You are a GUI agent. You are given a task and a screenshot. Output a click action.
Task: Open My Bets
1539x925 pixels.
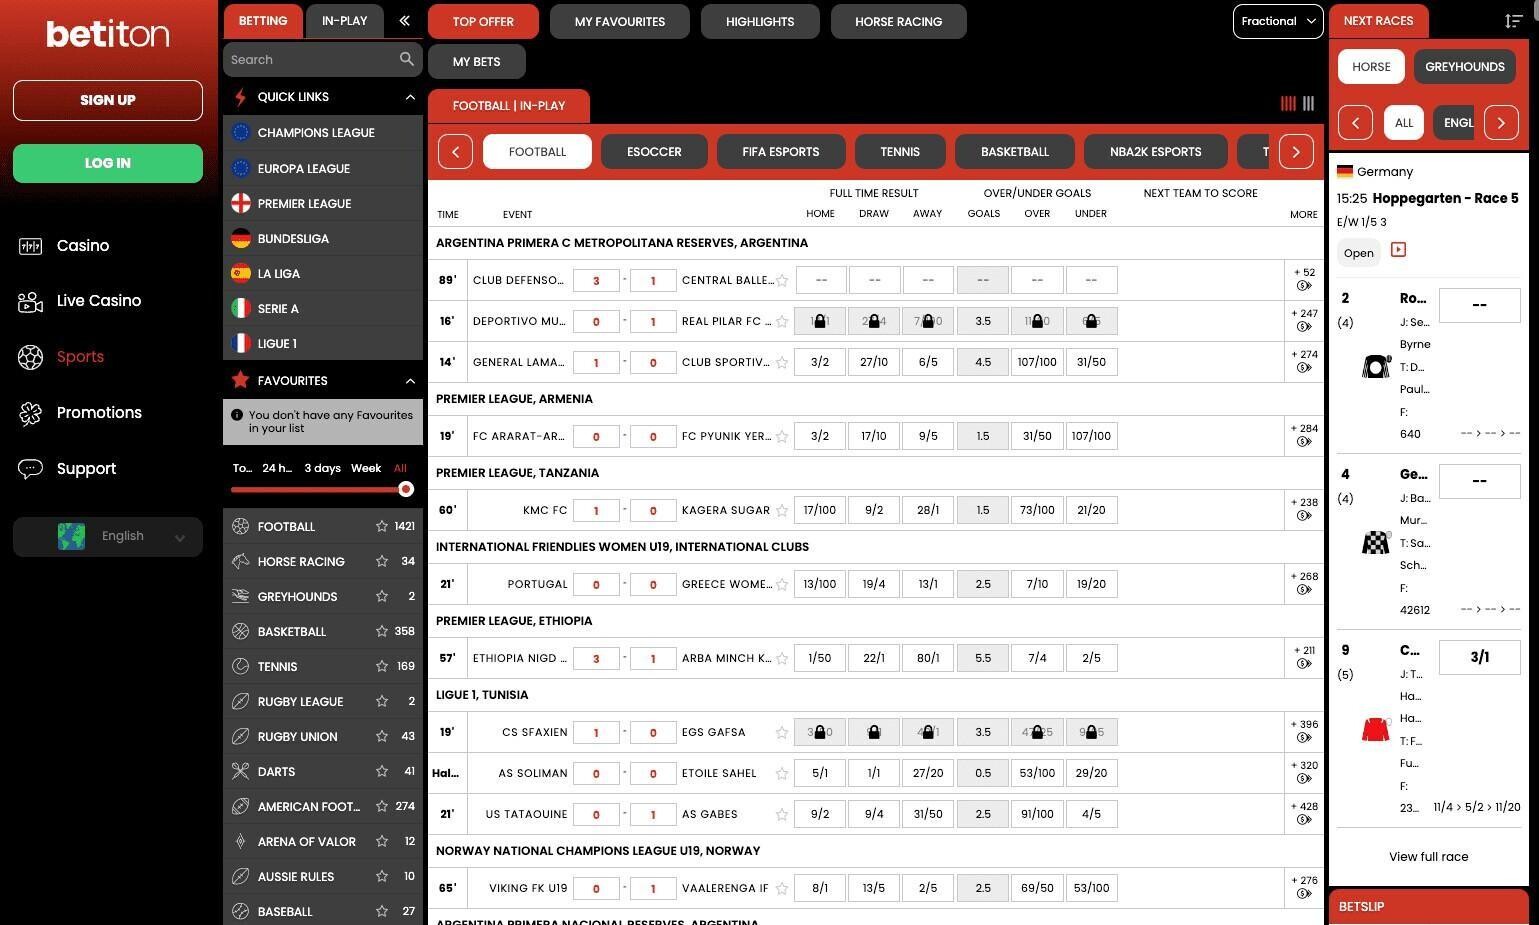(476, 61)
